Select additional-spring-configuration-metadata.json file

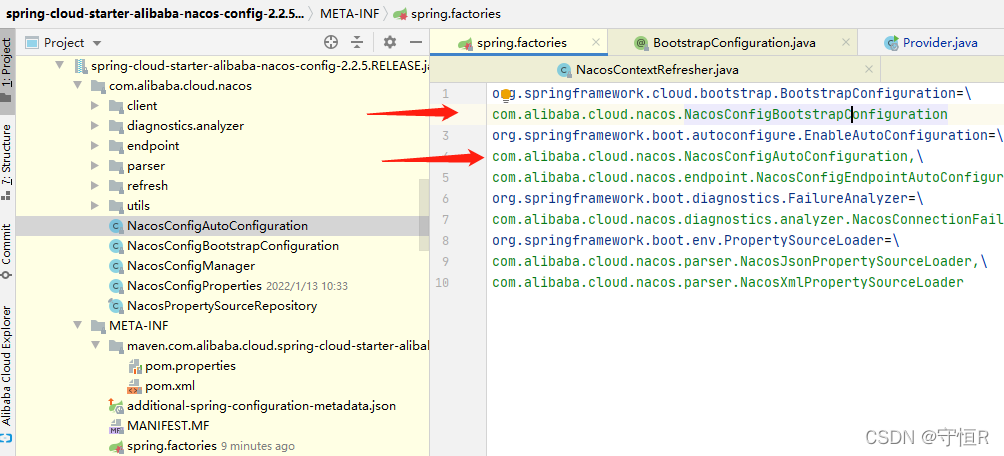pos(261,405)
